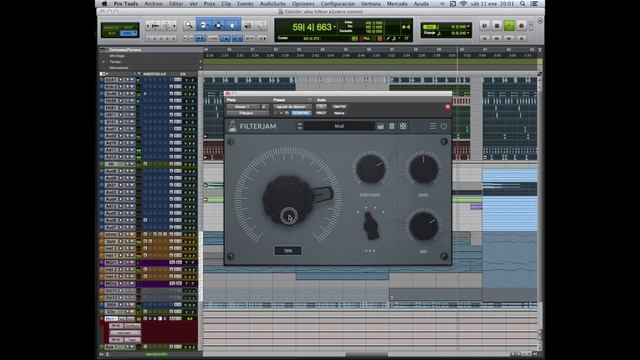
Task: Click the Grid mode button
Action: coord(128,33)
